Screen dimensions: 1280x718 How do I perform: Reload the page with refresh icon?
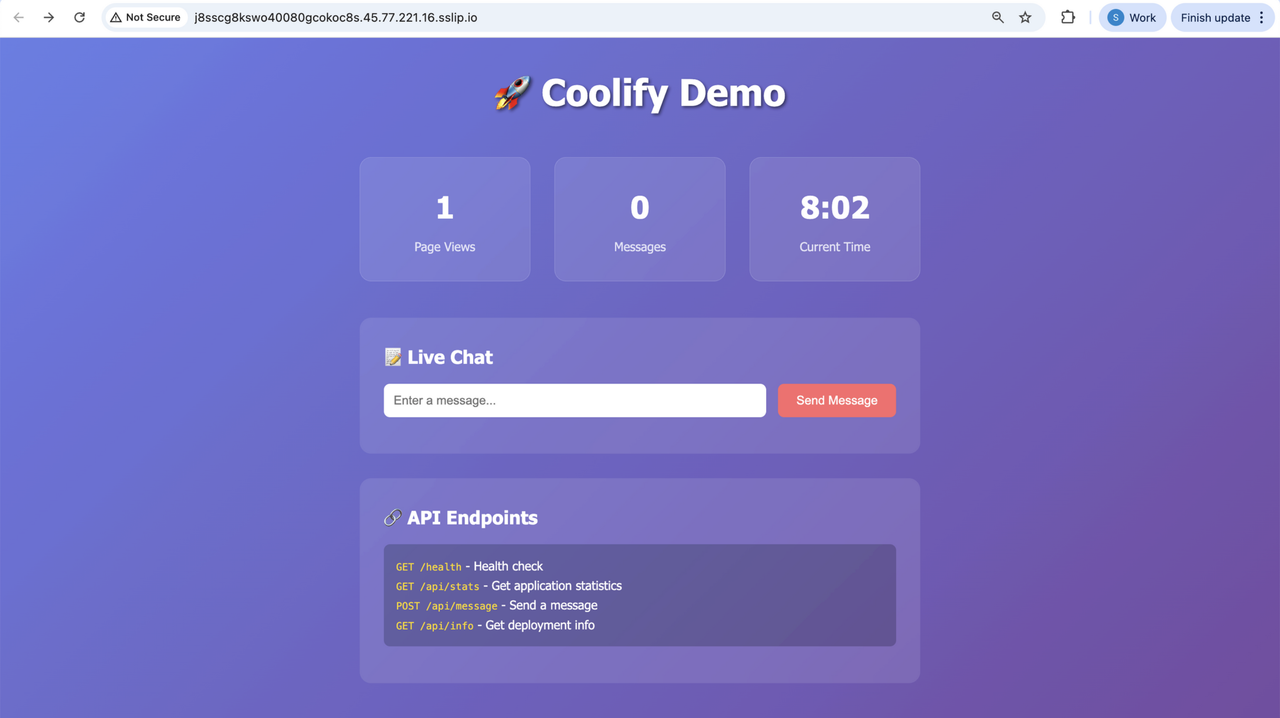(80, 17)
